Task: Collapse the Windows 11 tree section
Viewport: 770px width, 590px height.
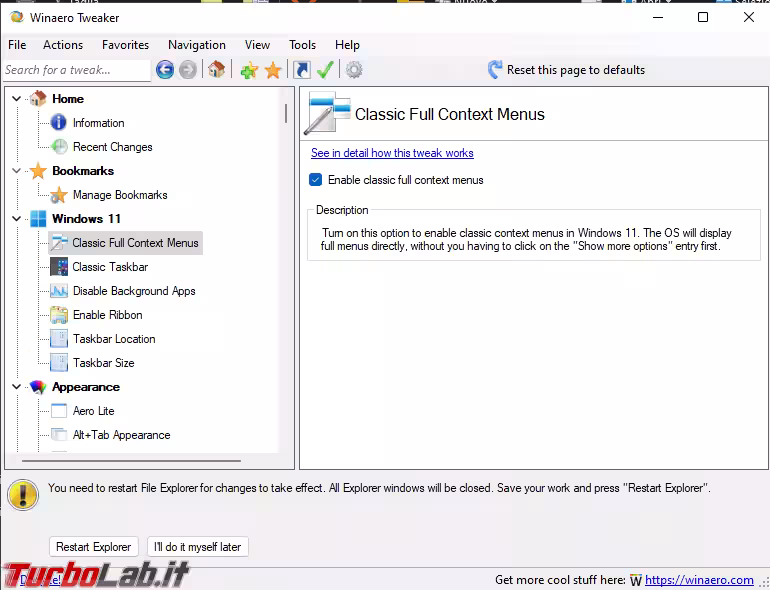Action: tap(16, 219)
